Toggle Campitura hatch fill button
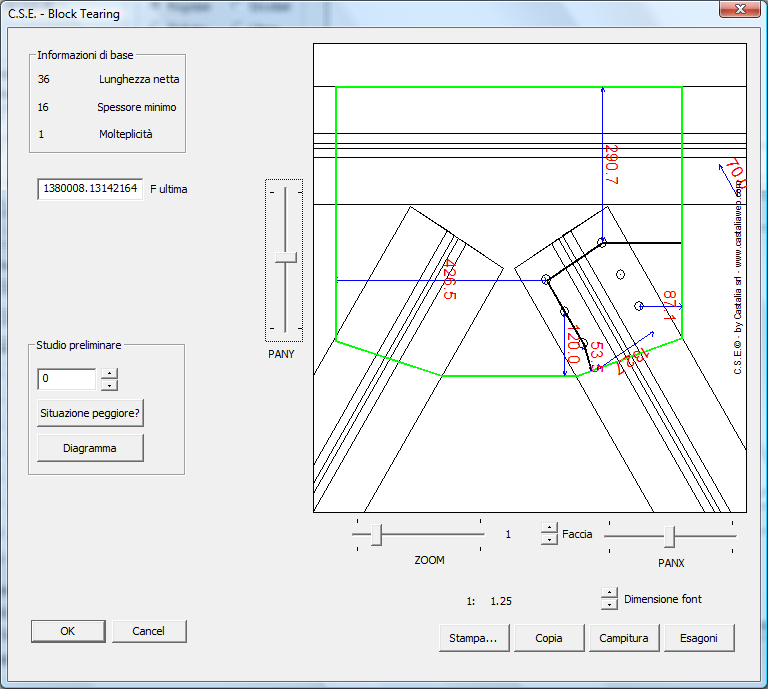The height and width of the screenshot is (689, 768). pos(624,638)
